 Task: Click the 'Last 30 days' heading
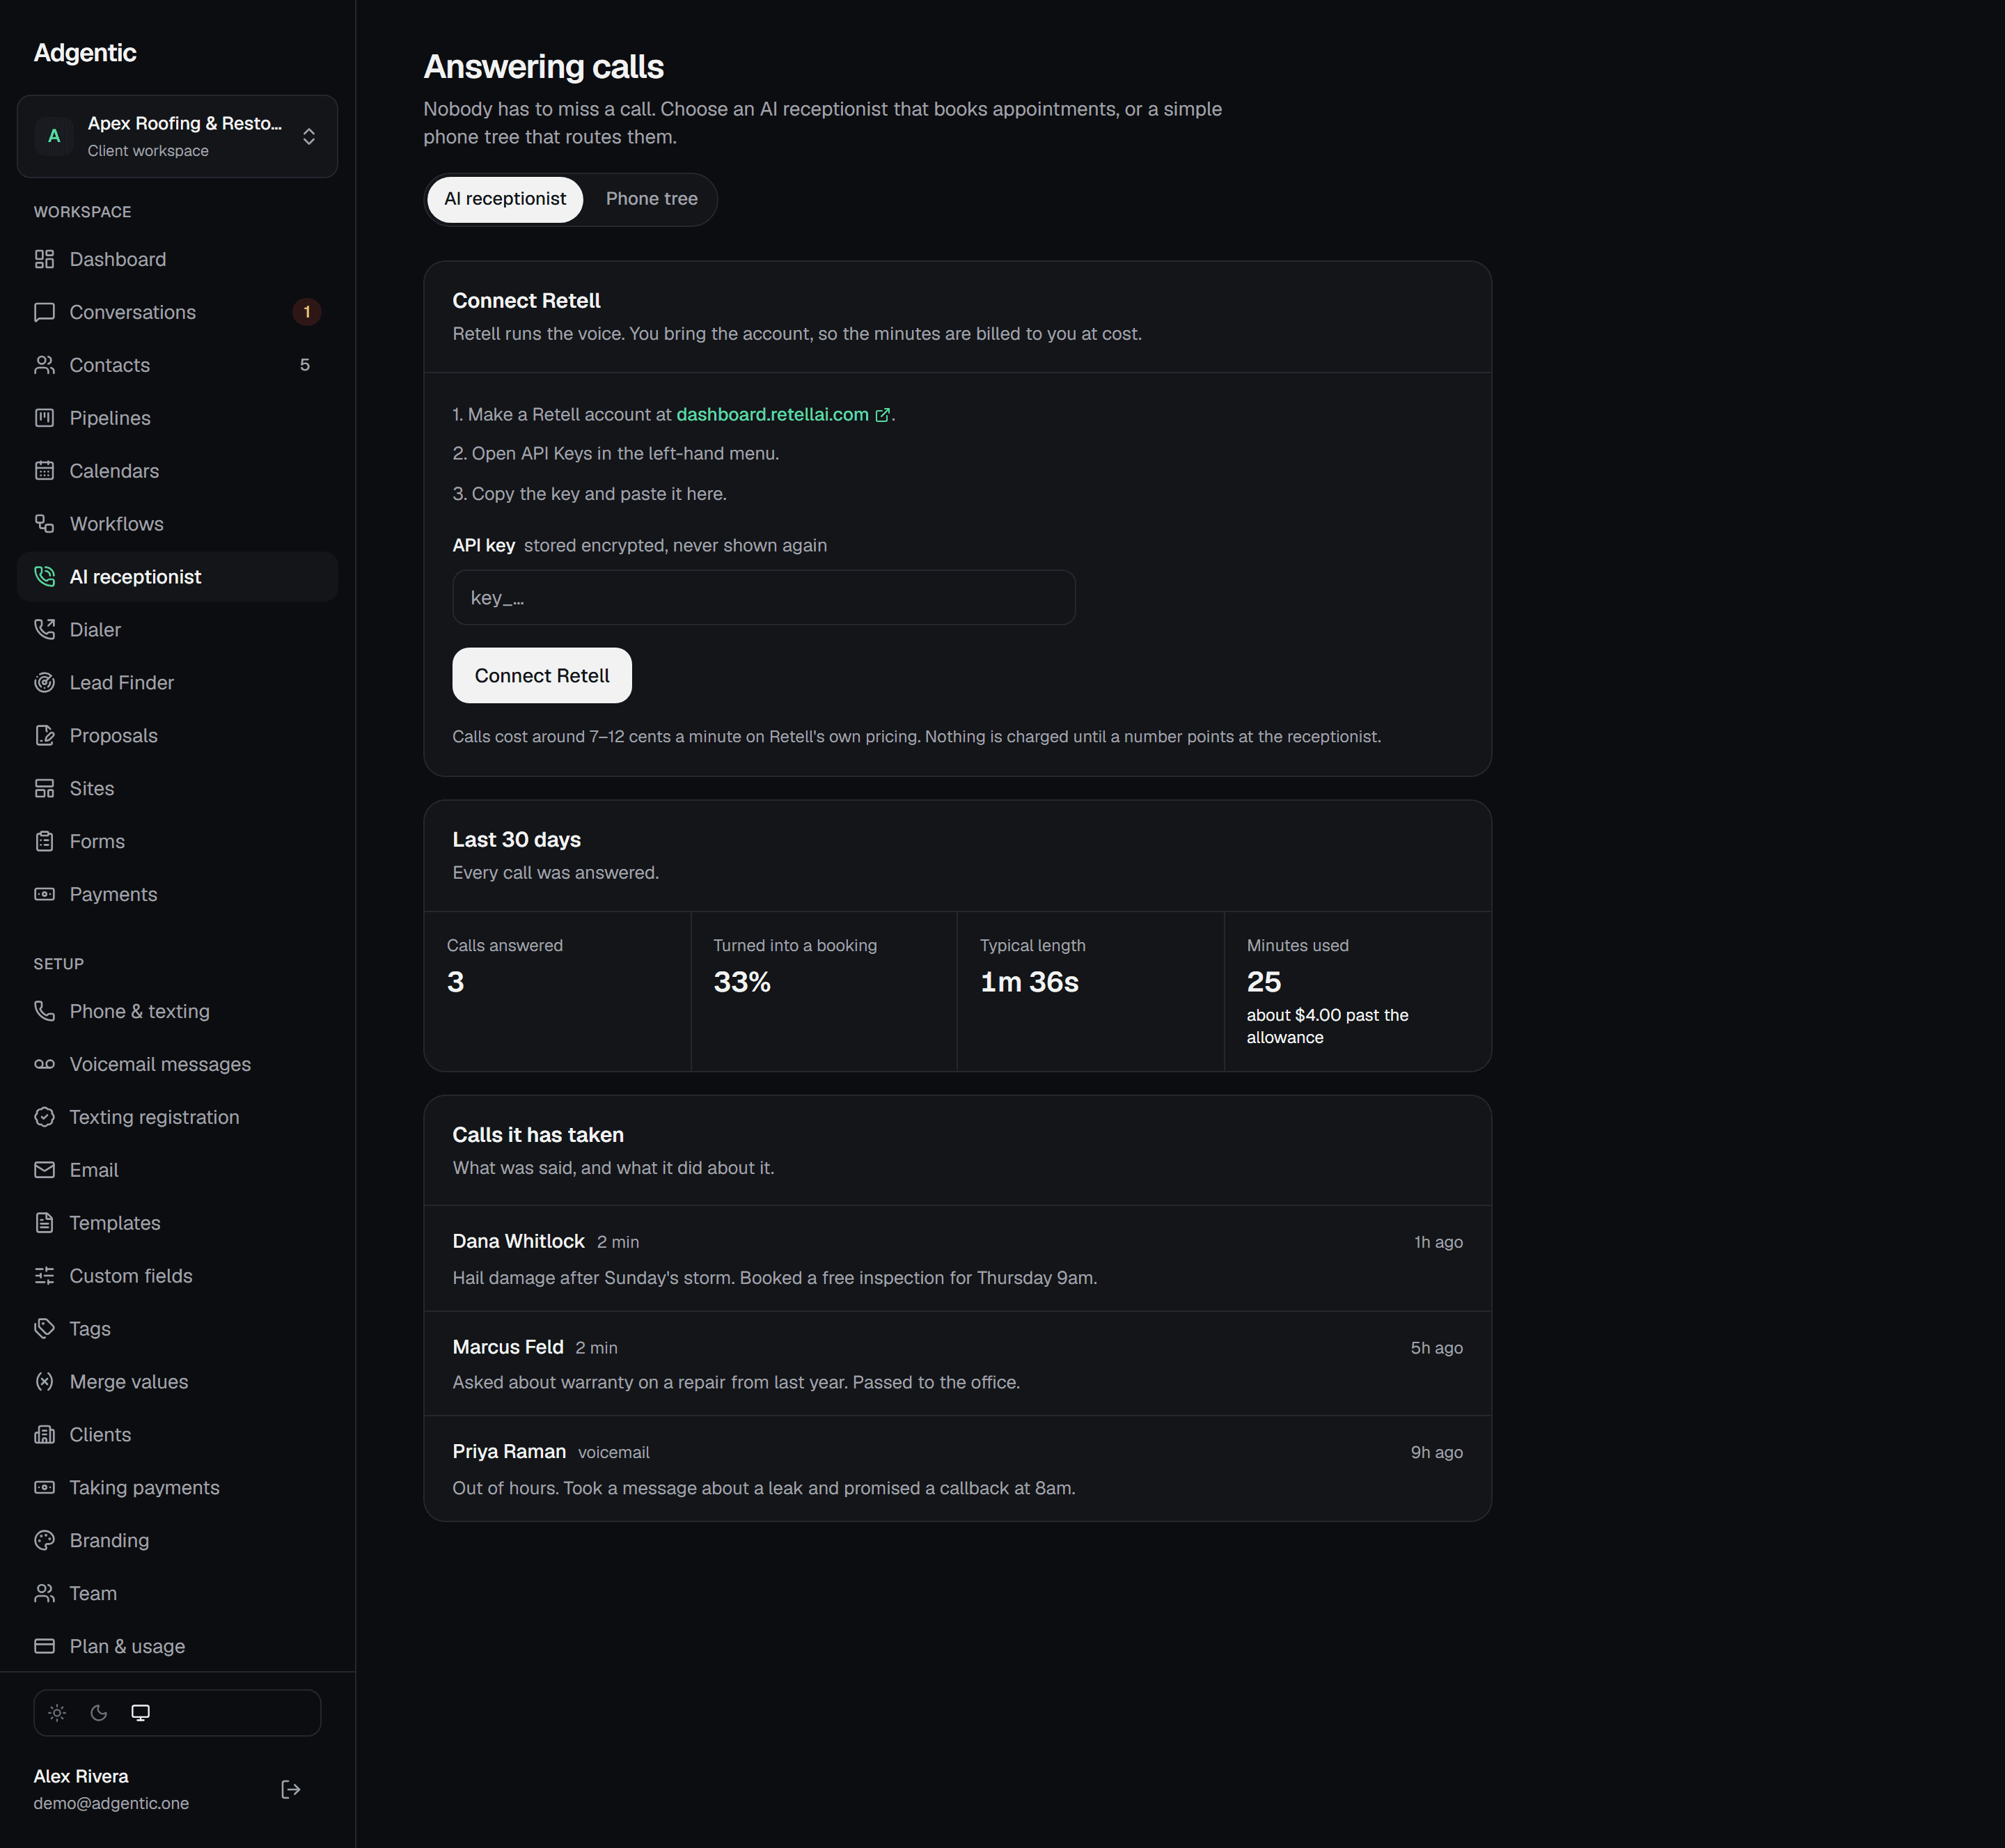(516, 840)
